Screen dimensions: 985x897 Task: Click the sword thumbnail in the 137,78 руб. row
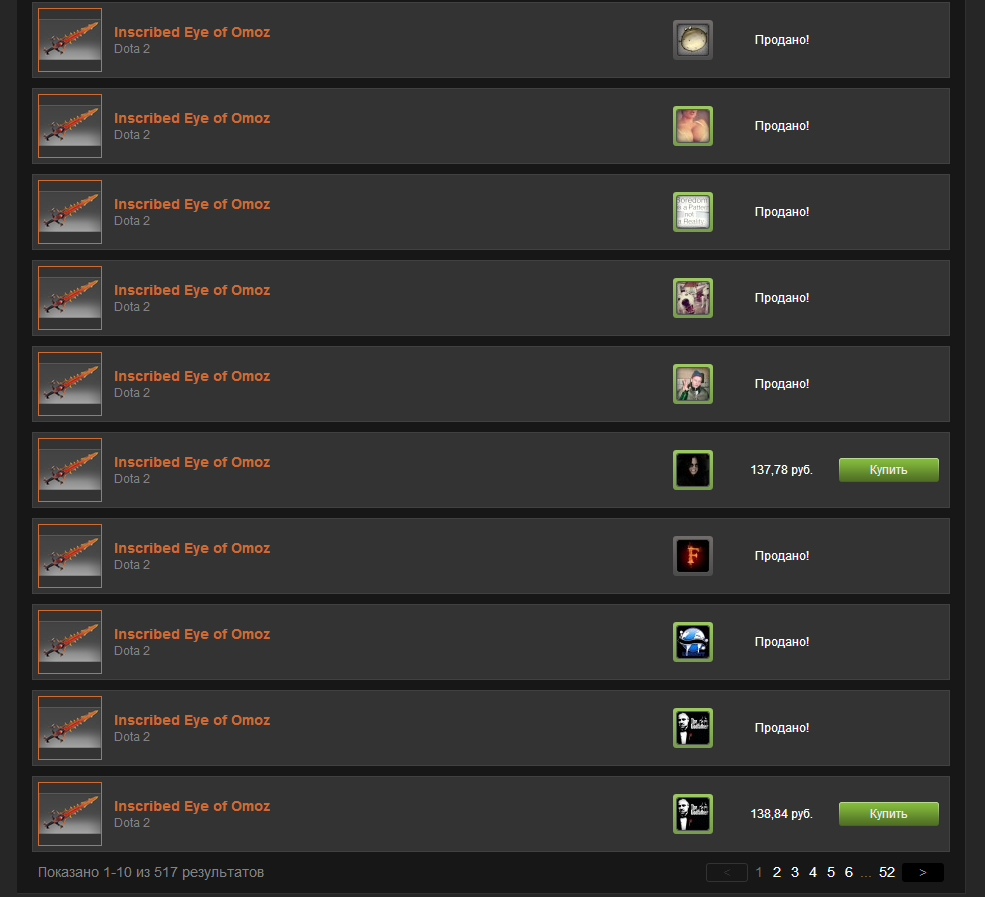pyautogui.click(x=70, y=470)
